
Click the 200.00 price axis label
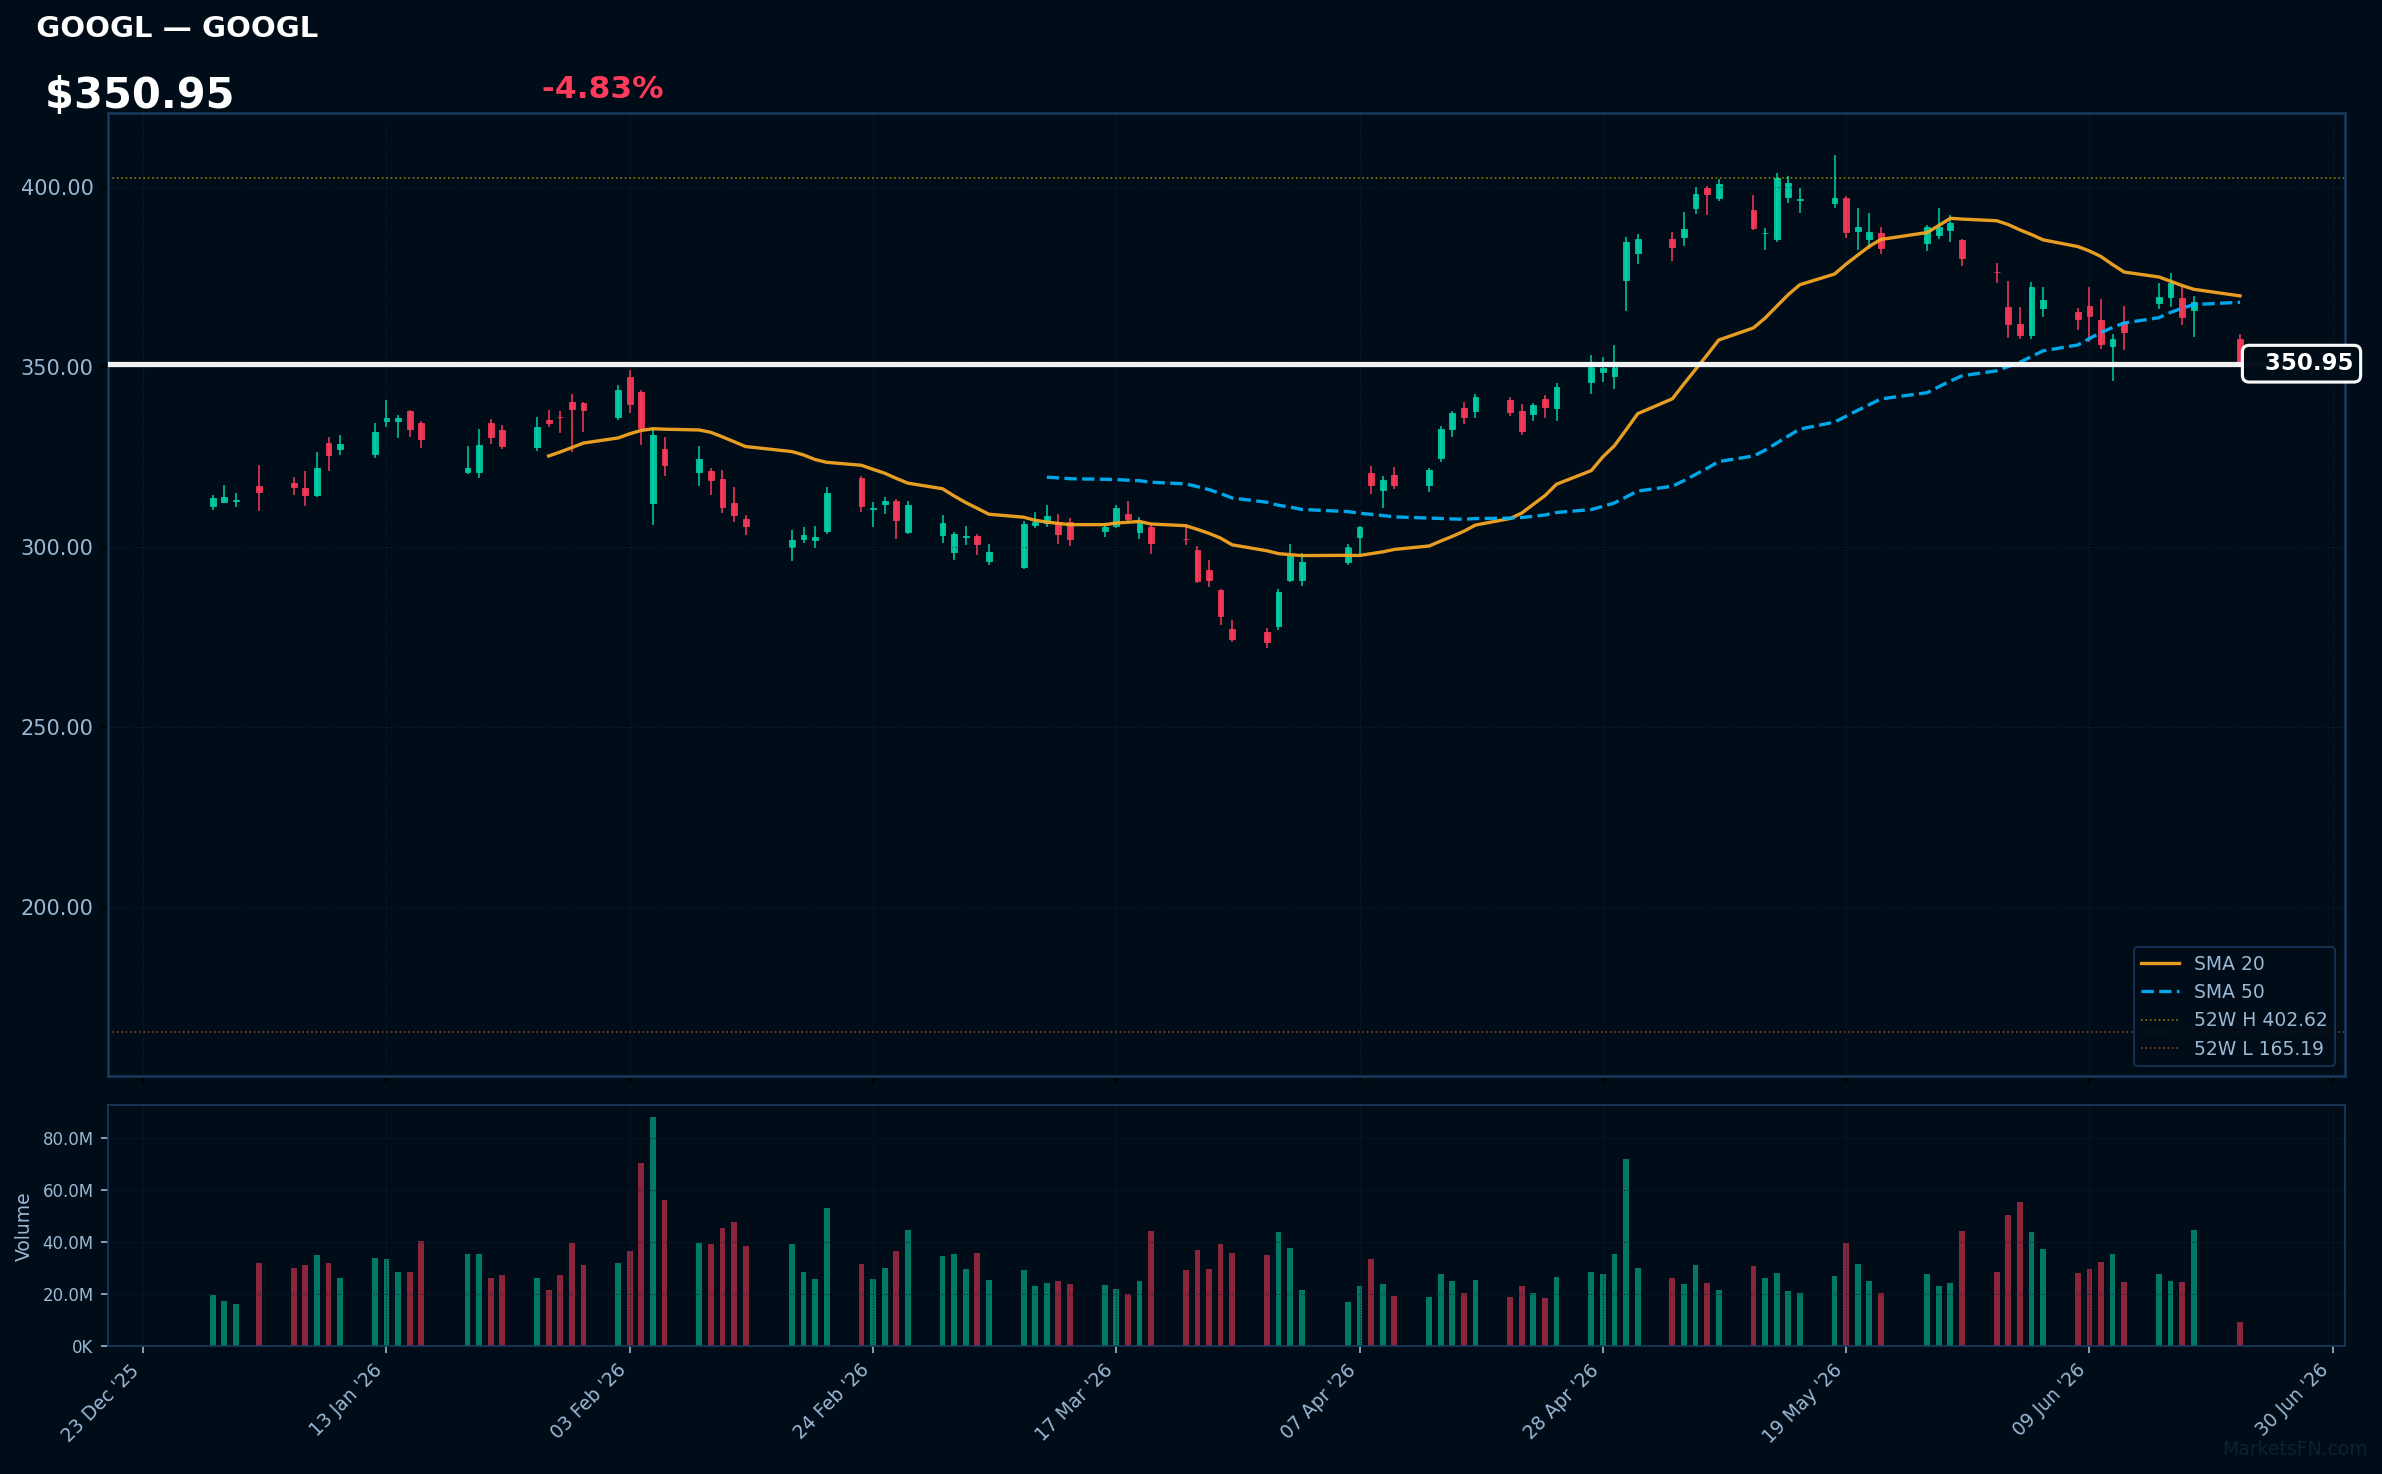(57, 908)
